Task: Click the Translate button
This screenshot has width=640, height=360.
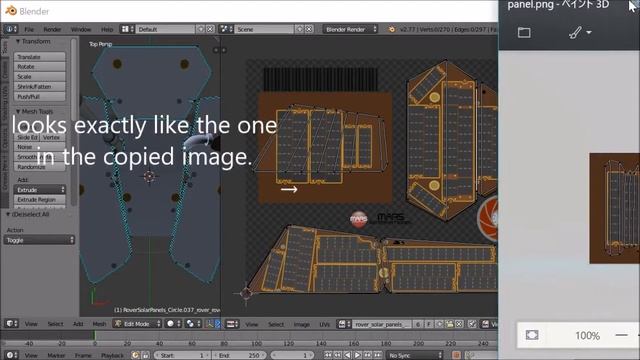Action: 40,57
